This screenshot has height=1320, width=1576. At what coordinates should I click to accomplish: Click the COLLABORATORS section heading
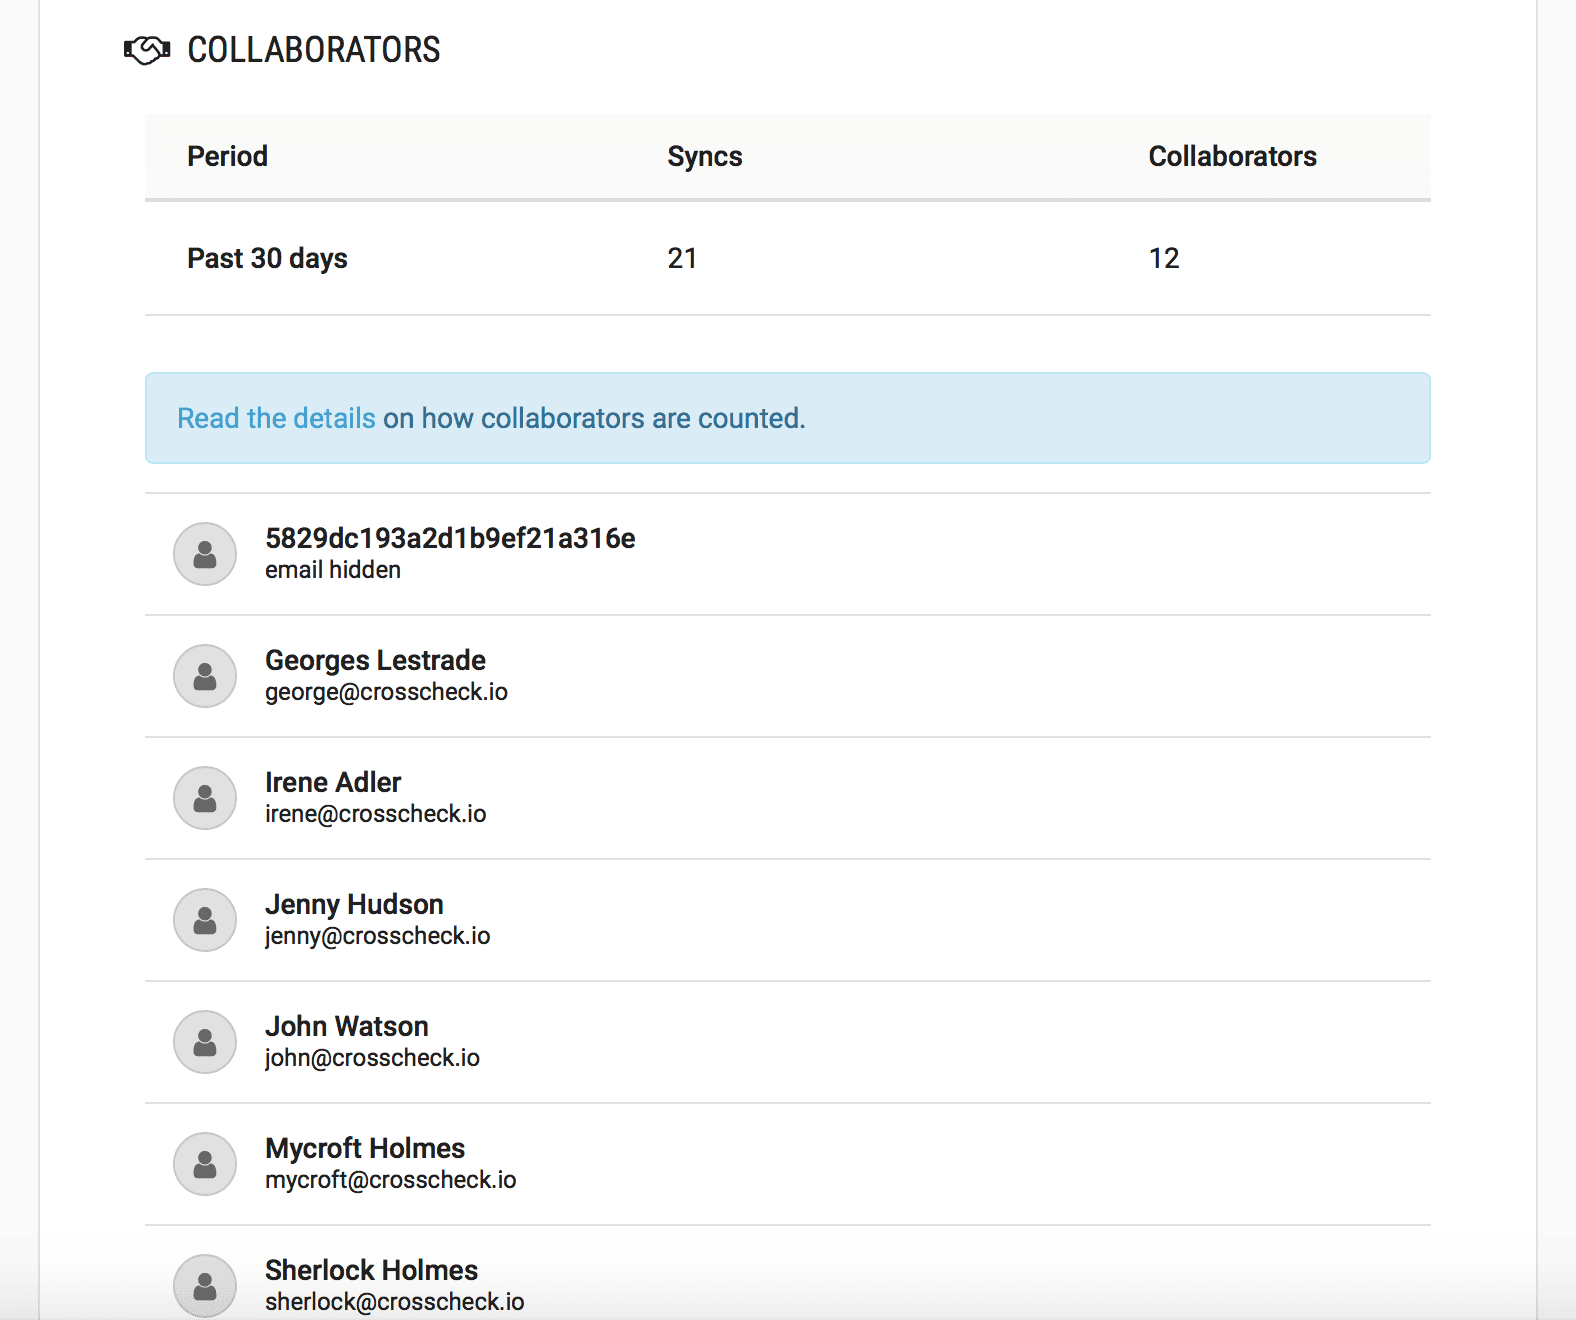point(314,50)
